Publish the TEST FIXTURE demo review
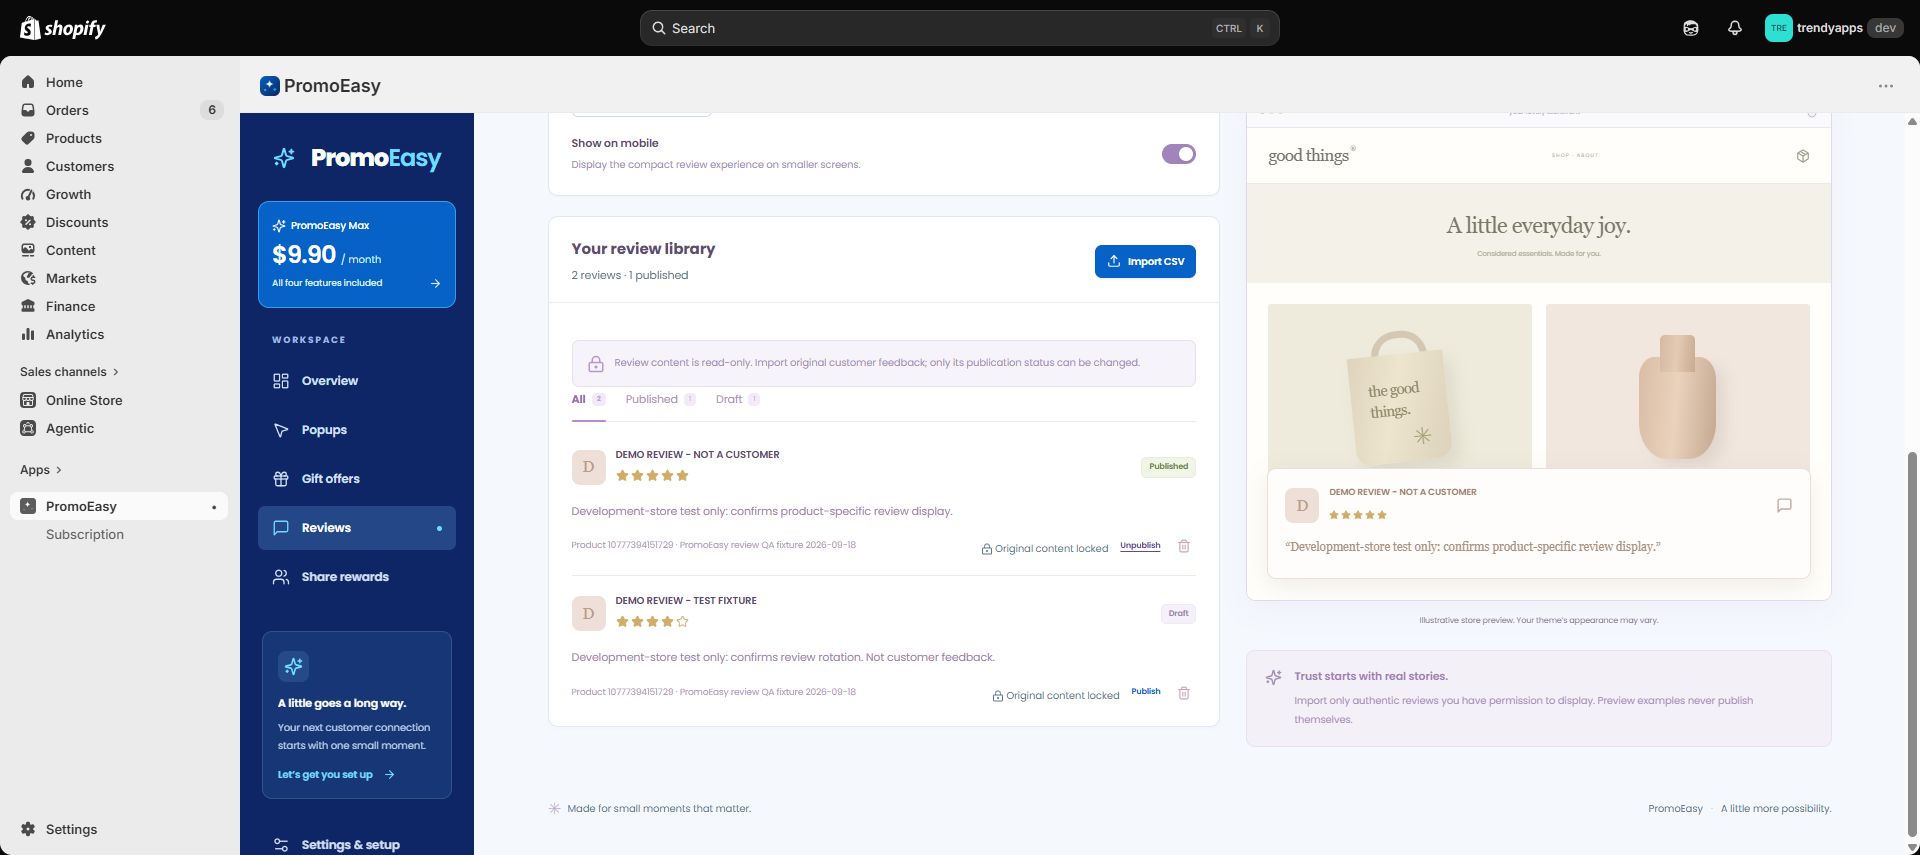The width and height of the screenshot is (1920, 855). tap(1146, 692)
